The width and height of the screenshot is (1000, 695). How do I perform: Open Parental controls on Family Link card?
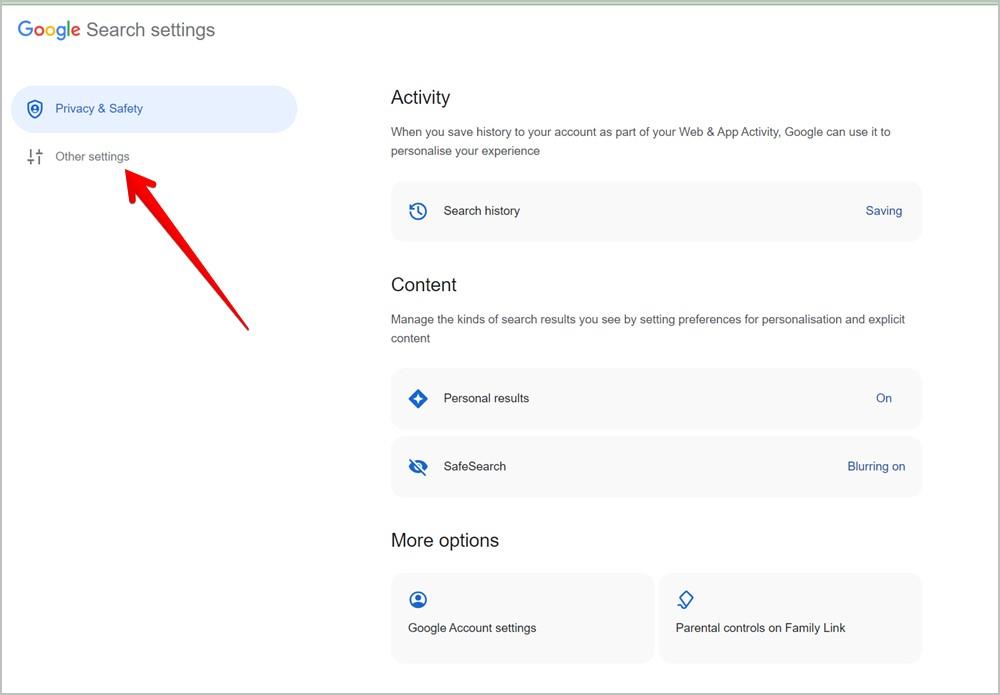click(790, 618)
